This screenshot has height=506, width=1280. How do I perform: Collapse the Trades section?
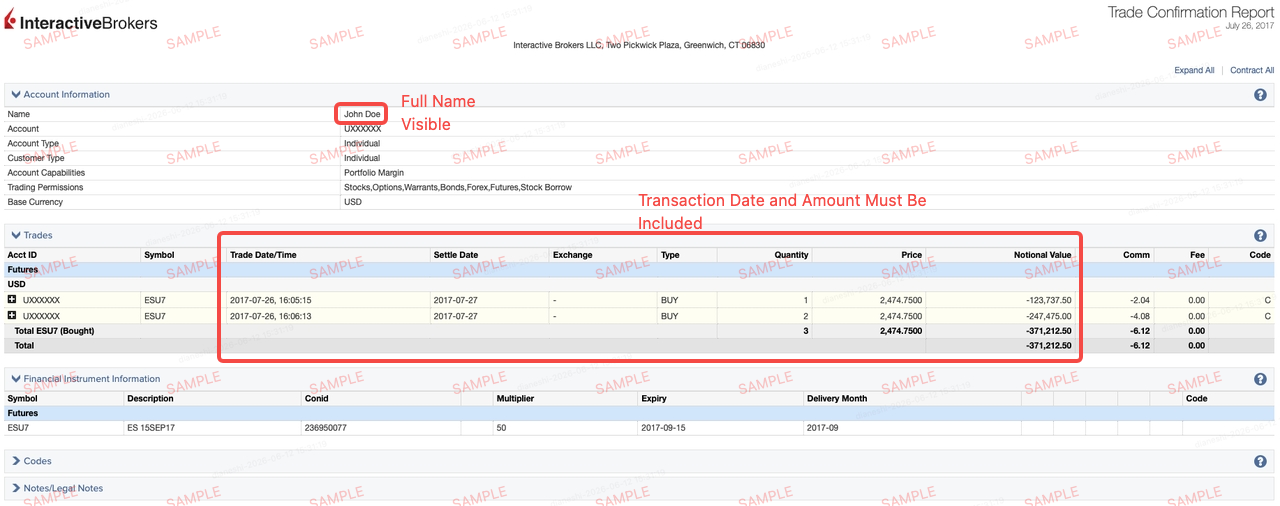[16, 236]
